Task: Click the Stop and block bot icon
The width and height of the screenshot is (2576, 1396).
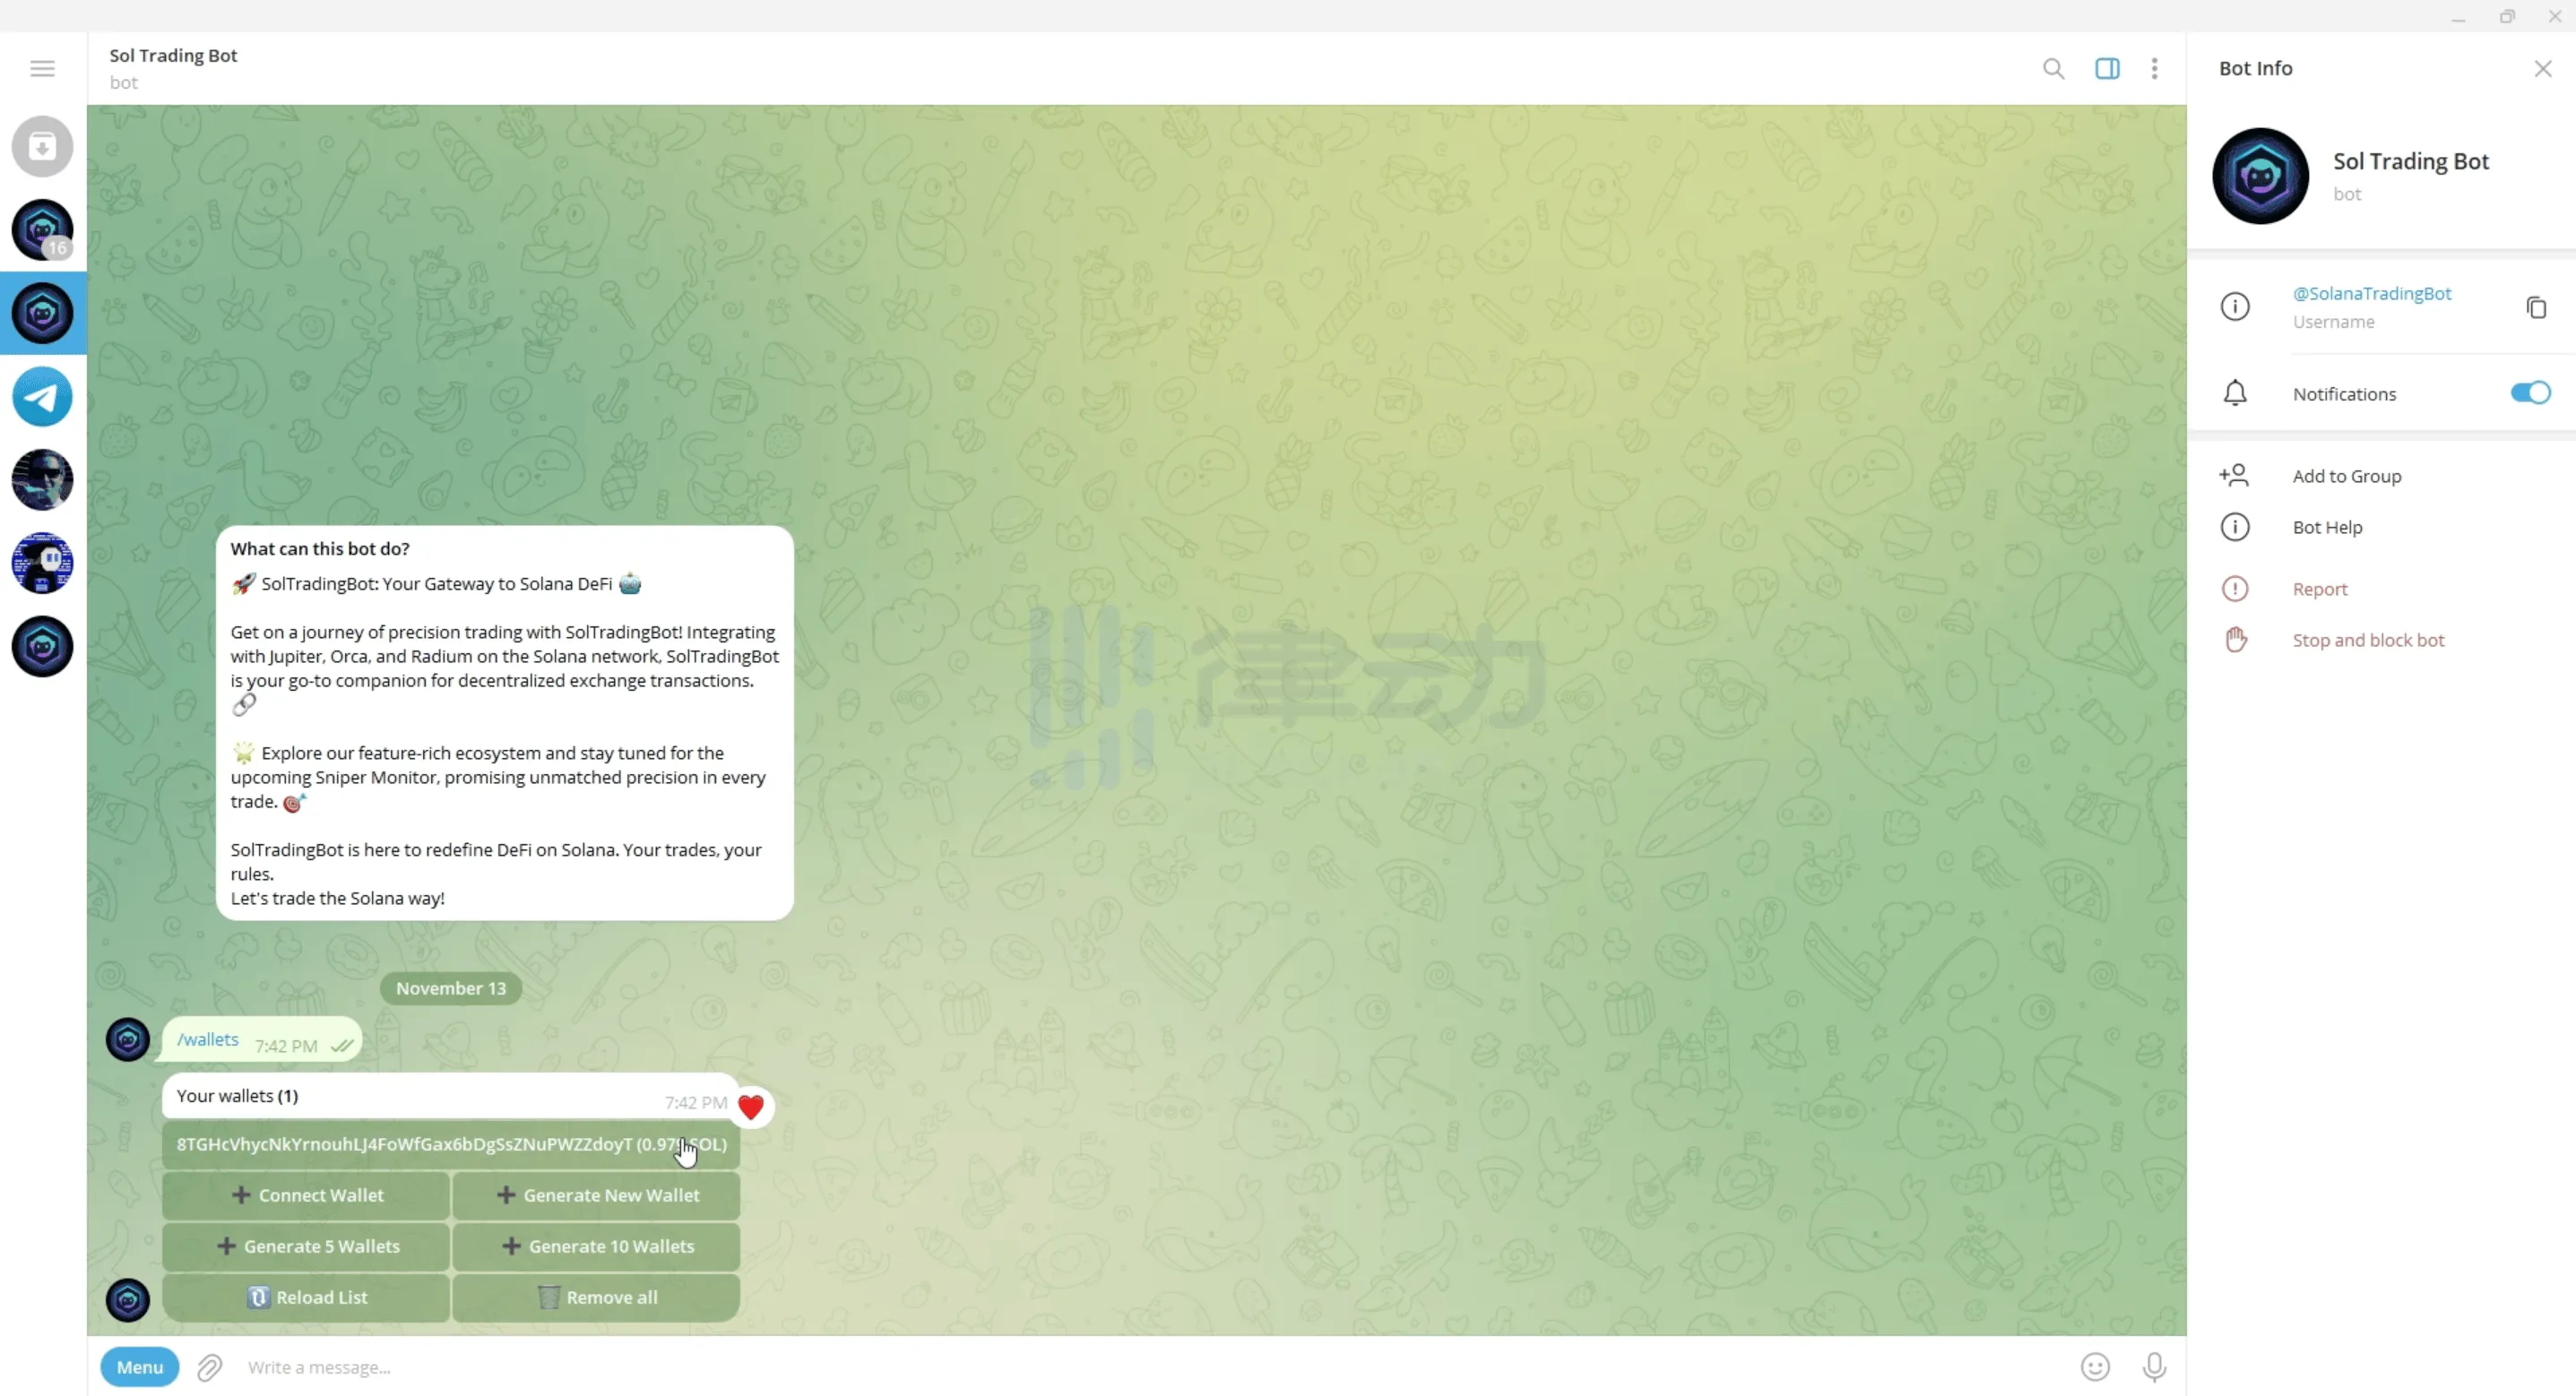Action: (2235, 638)
